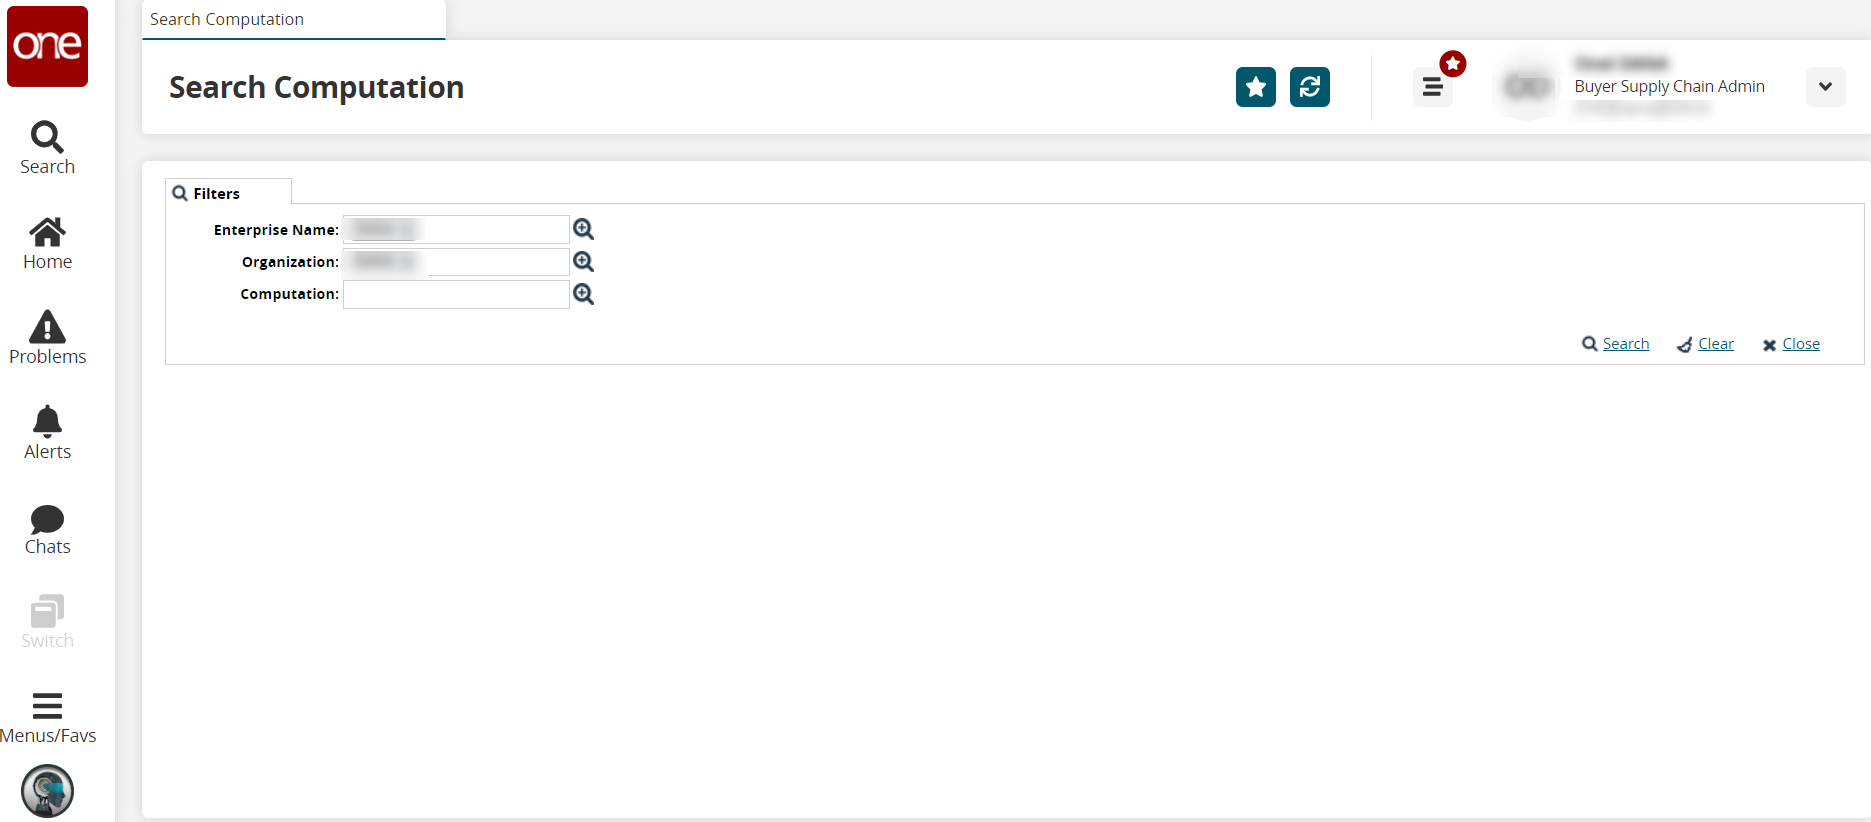Click into the Computation input field
The width and height of the screenshot is (1871, 822).
click(x=456, y=294)
